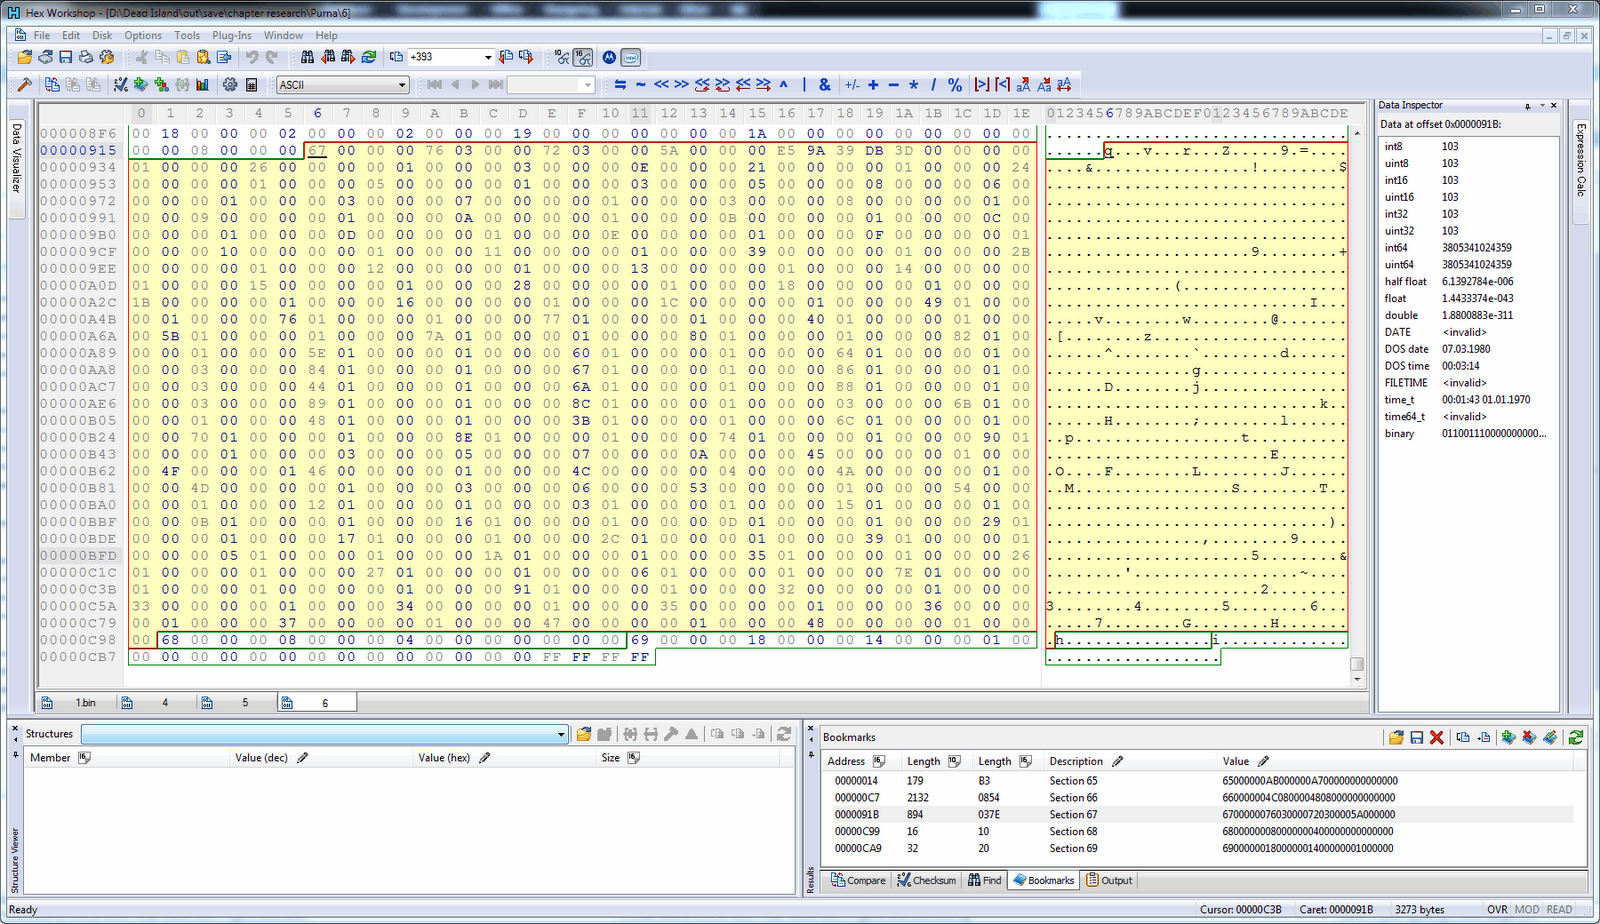Expand the +393 goto offset dropdown
The height and width of the screenshot is (924, 1600).
click(488, 57)
